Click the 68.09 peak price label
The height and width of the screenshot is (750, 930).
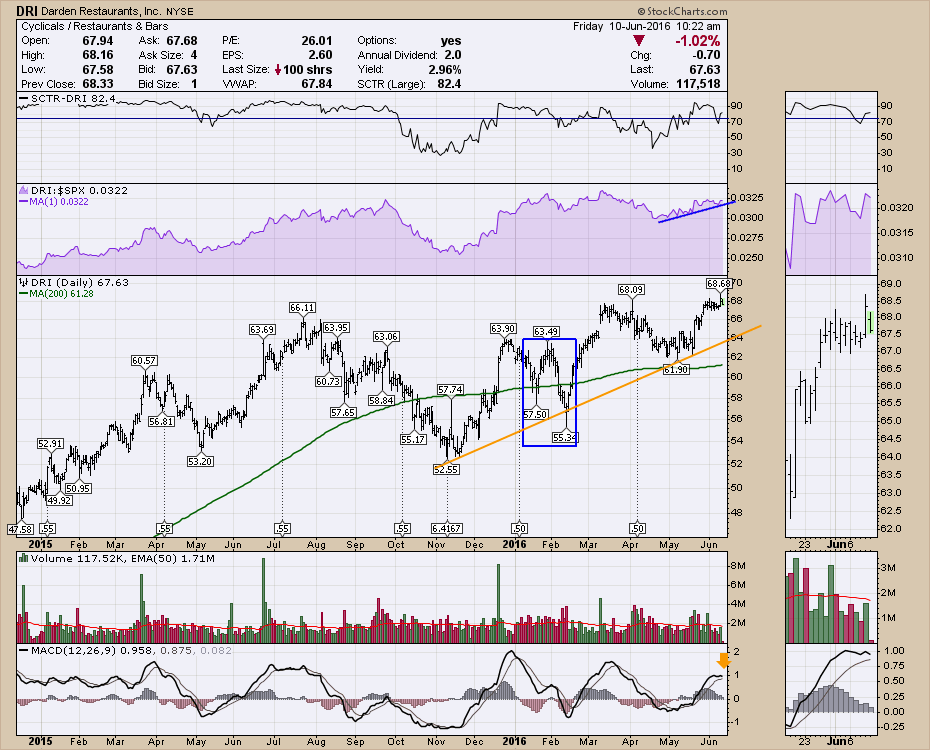631,290
